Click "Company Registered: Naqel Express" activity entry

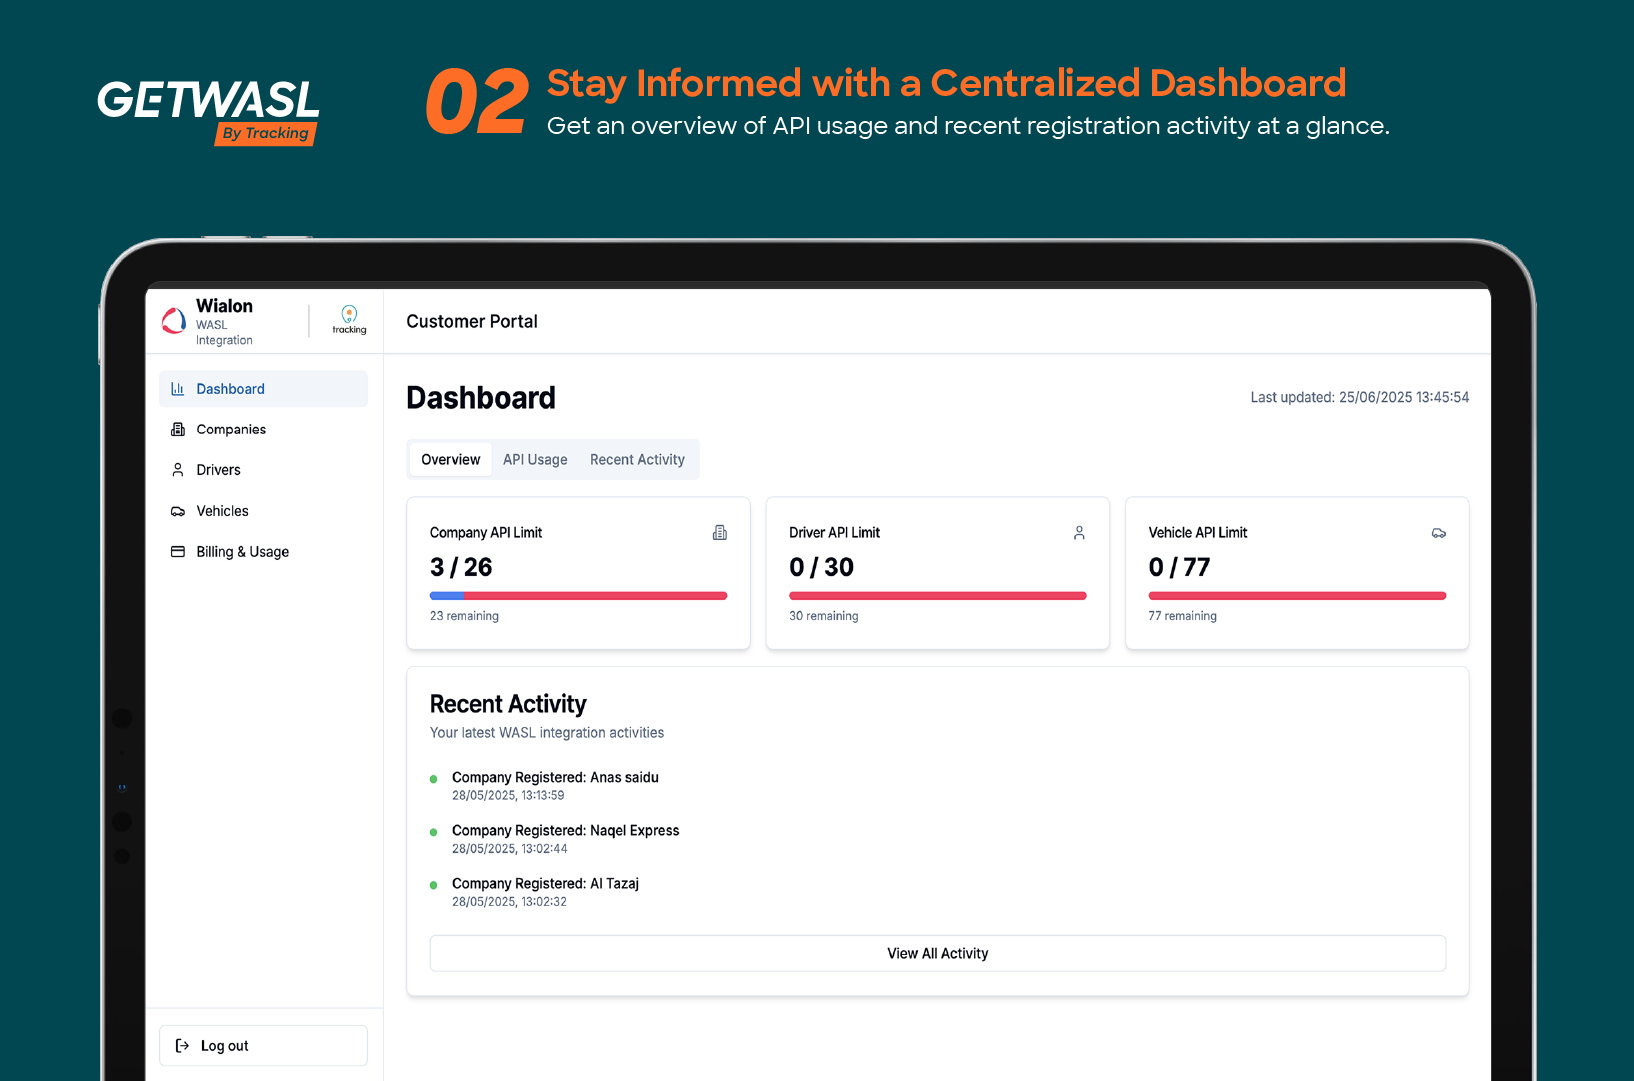566,831
